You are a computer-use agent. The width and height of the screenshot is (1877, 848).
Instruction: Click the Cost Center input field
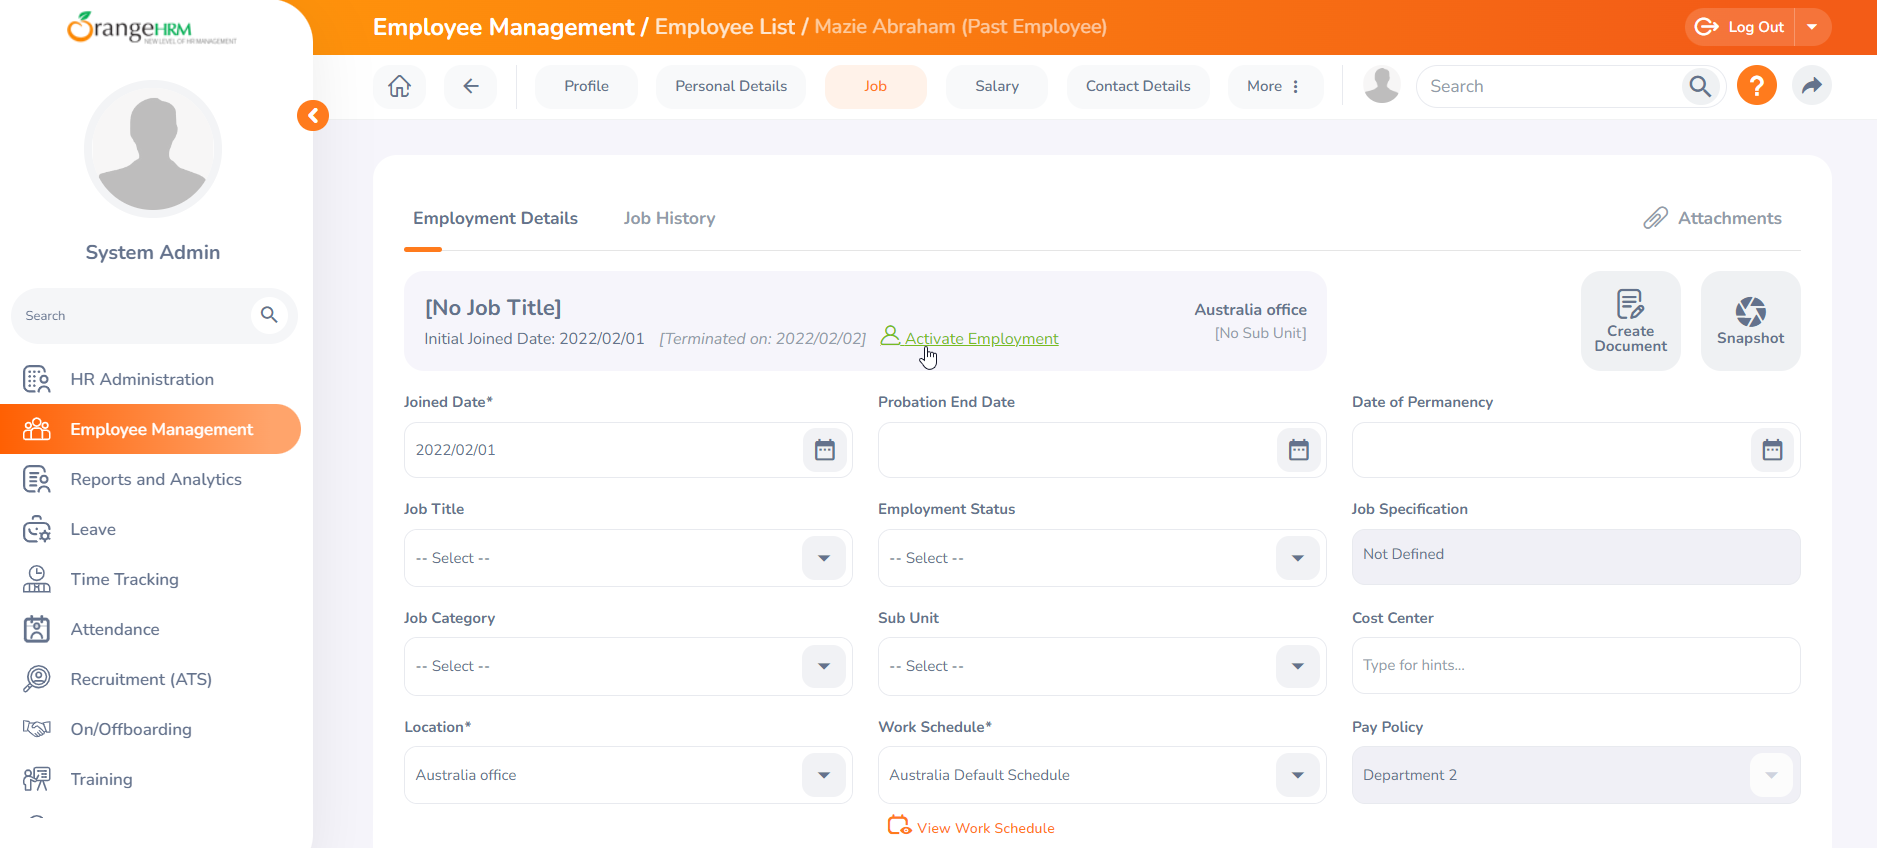1575,666
